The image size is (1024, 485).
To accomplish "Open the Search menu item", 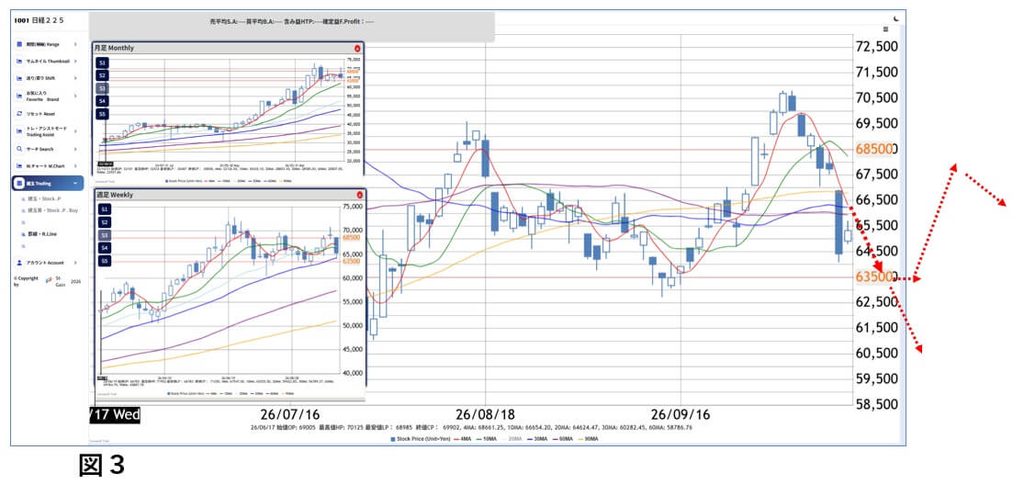I will [47, 149].
